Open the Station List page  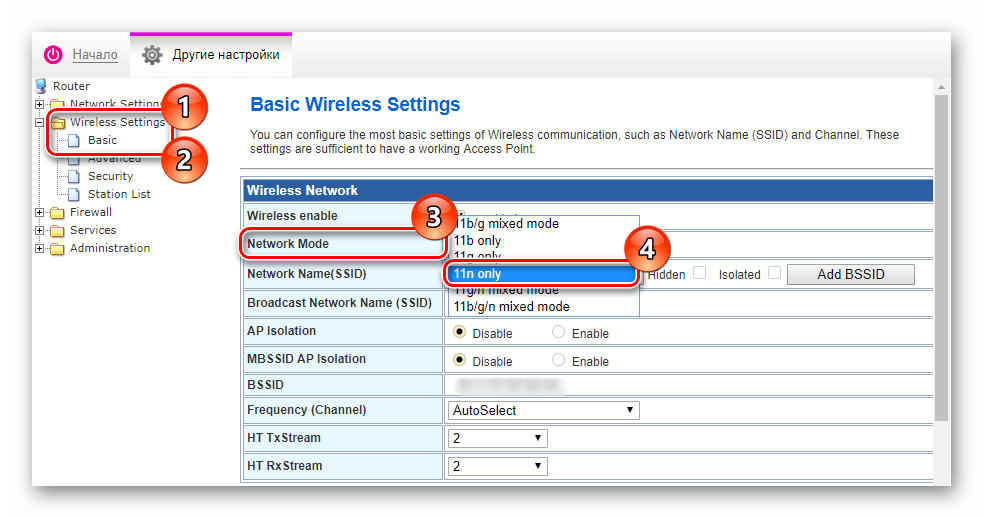pos(119,194)
